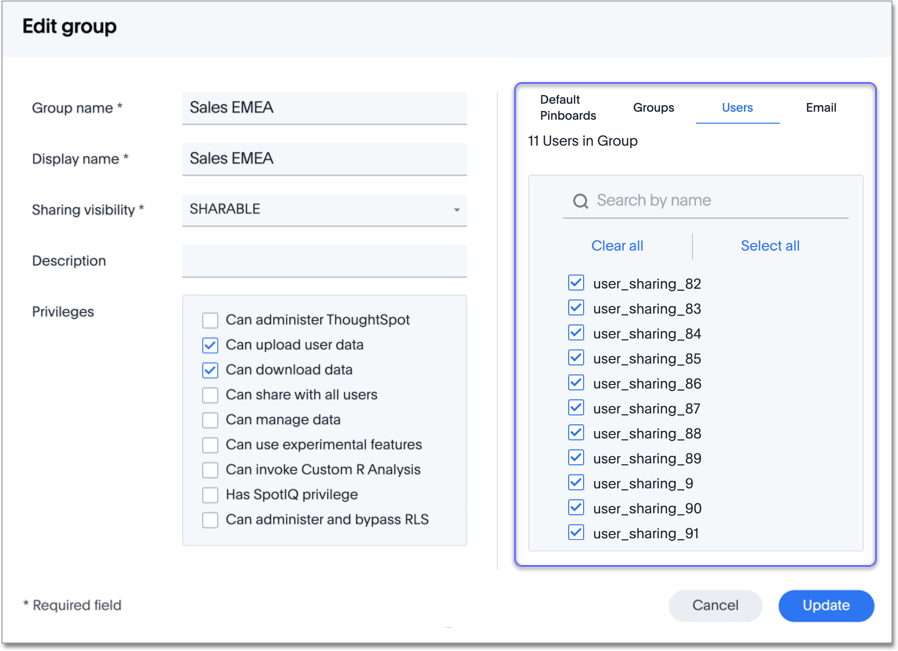The height and width of the screenshot is (651, 898).
Task: Tick Has SpotIQ privilege checkbox
Action: click(x=210, y=495)
